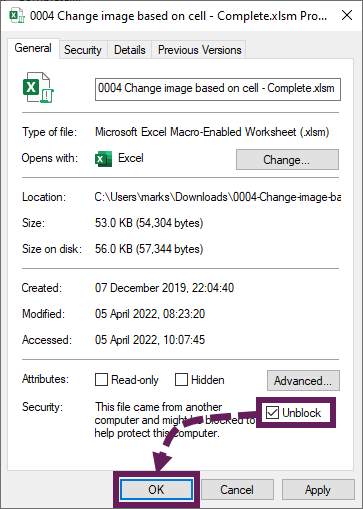Image resolution: width=363 pixels, height=509 pixels.
Task: Go to the Previous Versions tab
Action: click(x=199, y=50)
